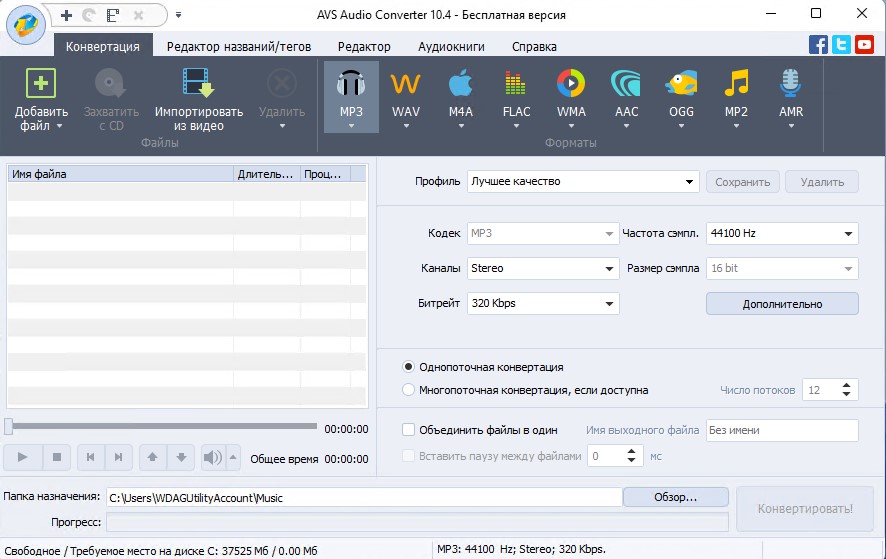Screen dimensions: 886x559
Task: Enable Объединить файлы в один checkbox
Action: [408, 430]
